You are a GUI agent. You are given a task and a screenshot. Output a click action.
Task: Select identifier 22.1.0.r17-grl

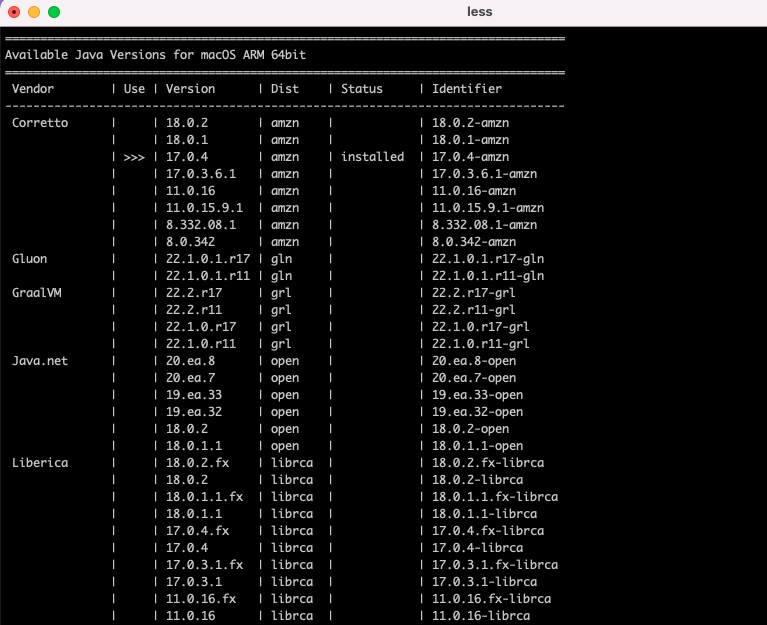pyautogui.click(x=480, y=327)
